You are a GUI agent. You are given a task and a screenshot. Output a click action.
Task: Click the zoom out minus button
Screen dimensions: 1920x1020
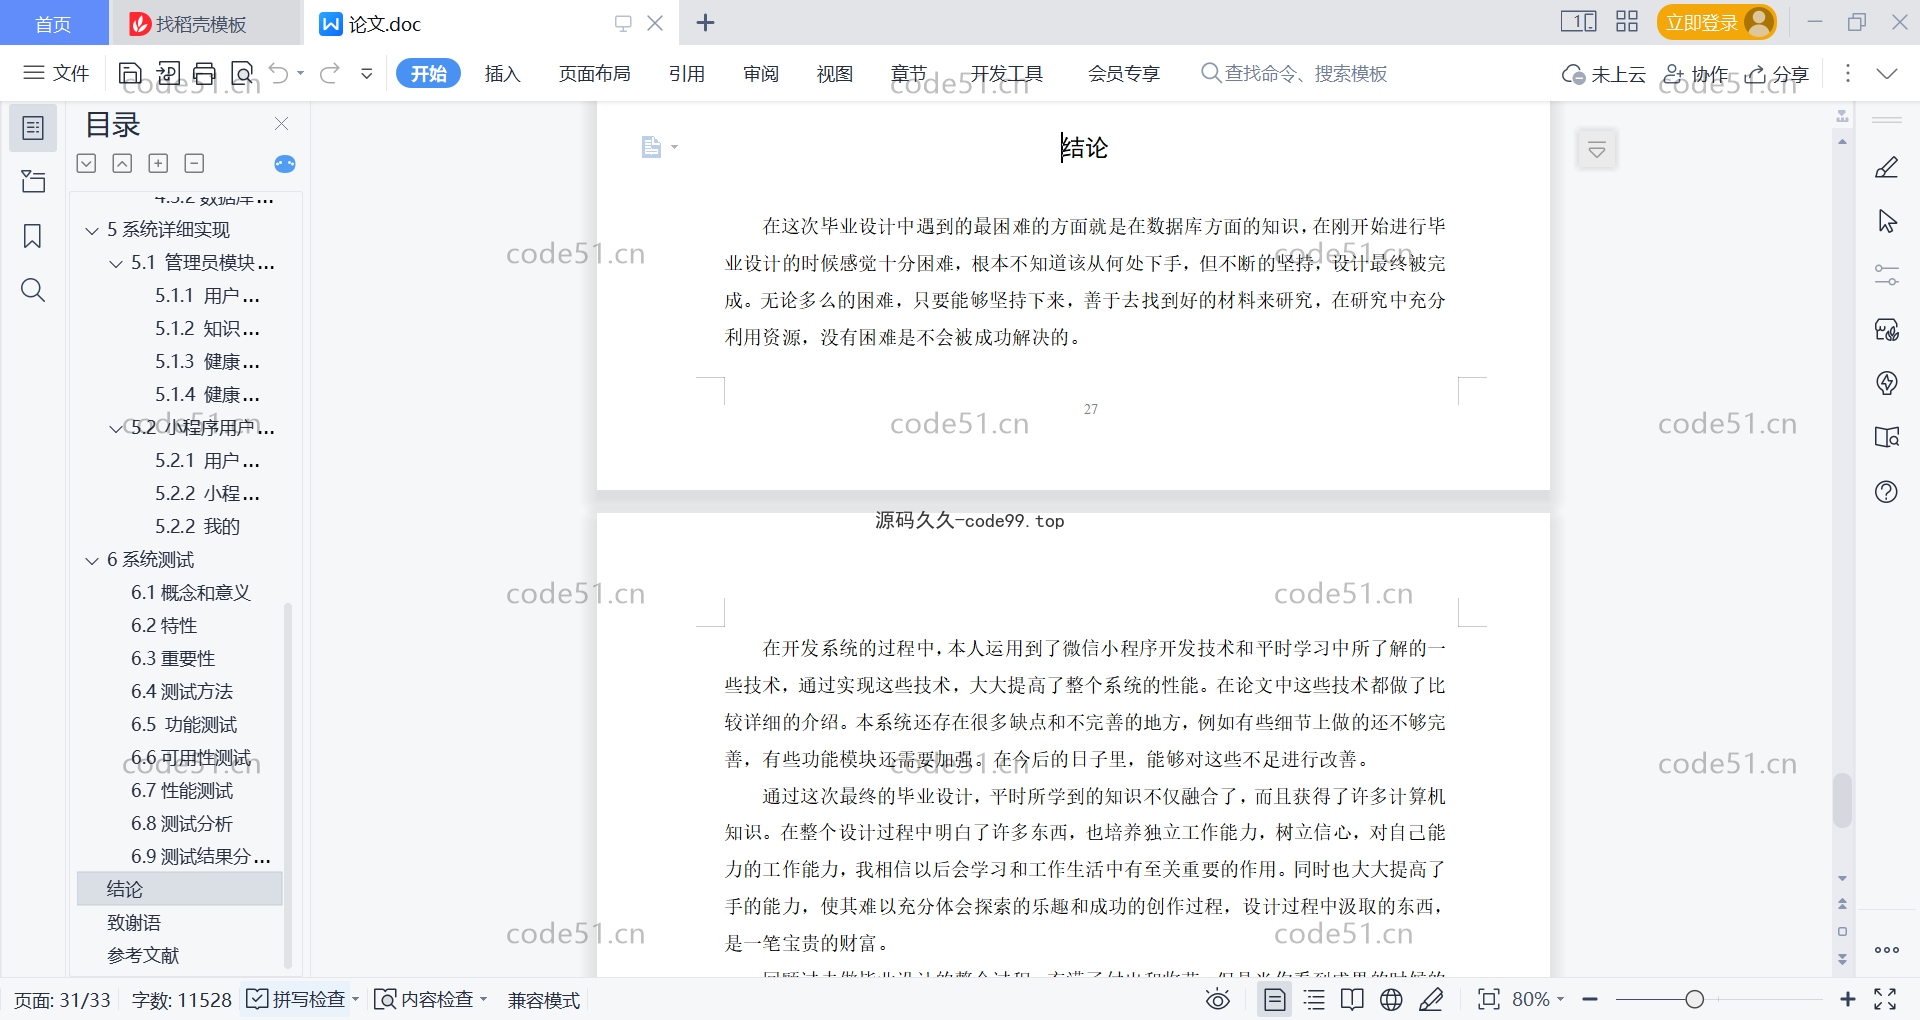coord(1590,999)
